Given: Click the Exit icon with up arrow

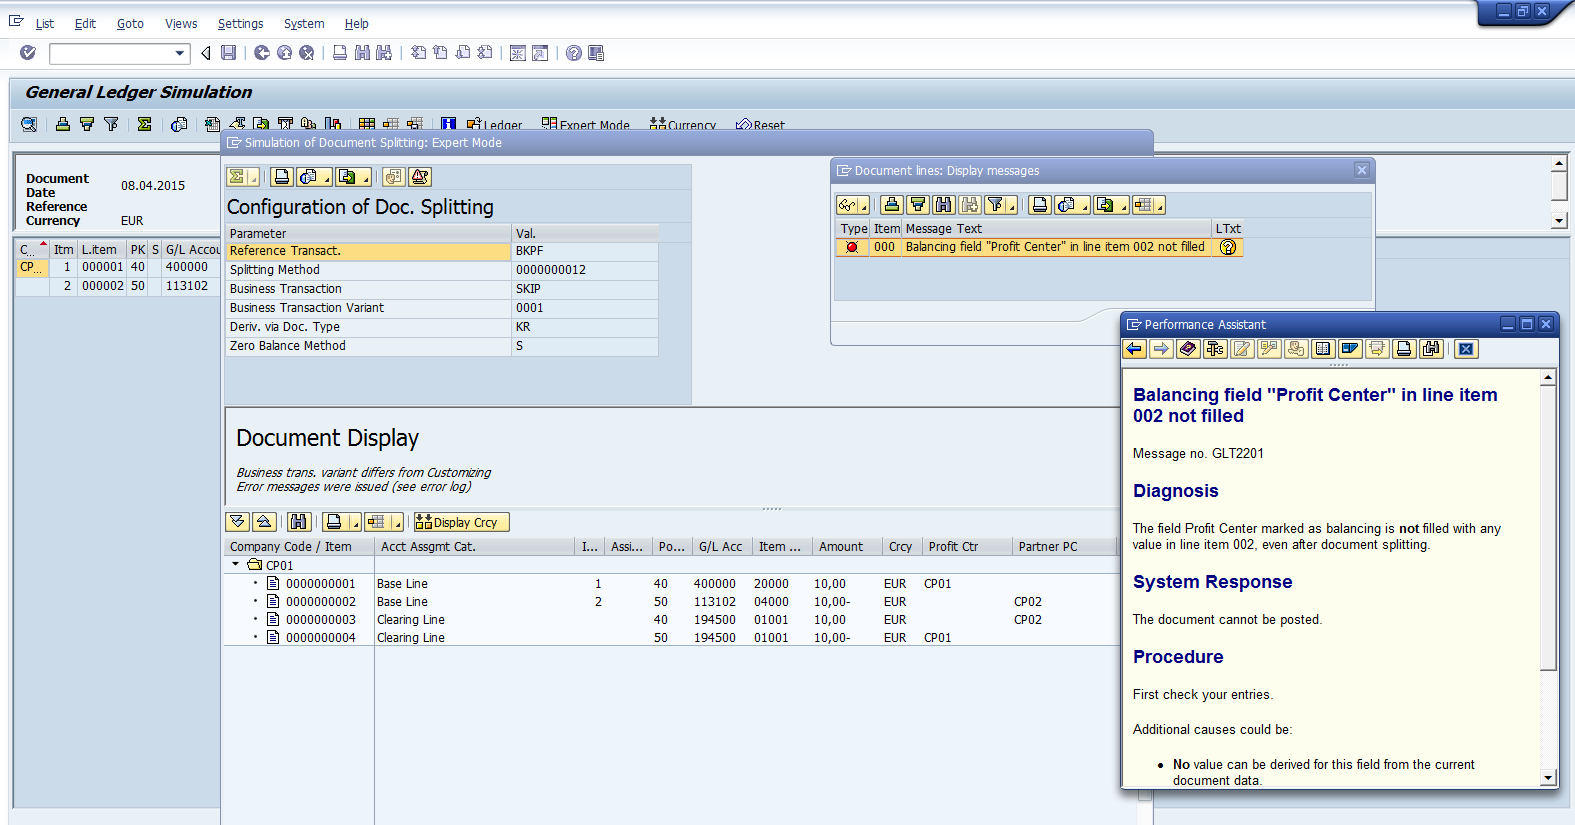Looking at the screenshot, I should pyautogui.click(x=284, y=53).
